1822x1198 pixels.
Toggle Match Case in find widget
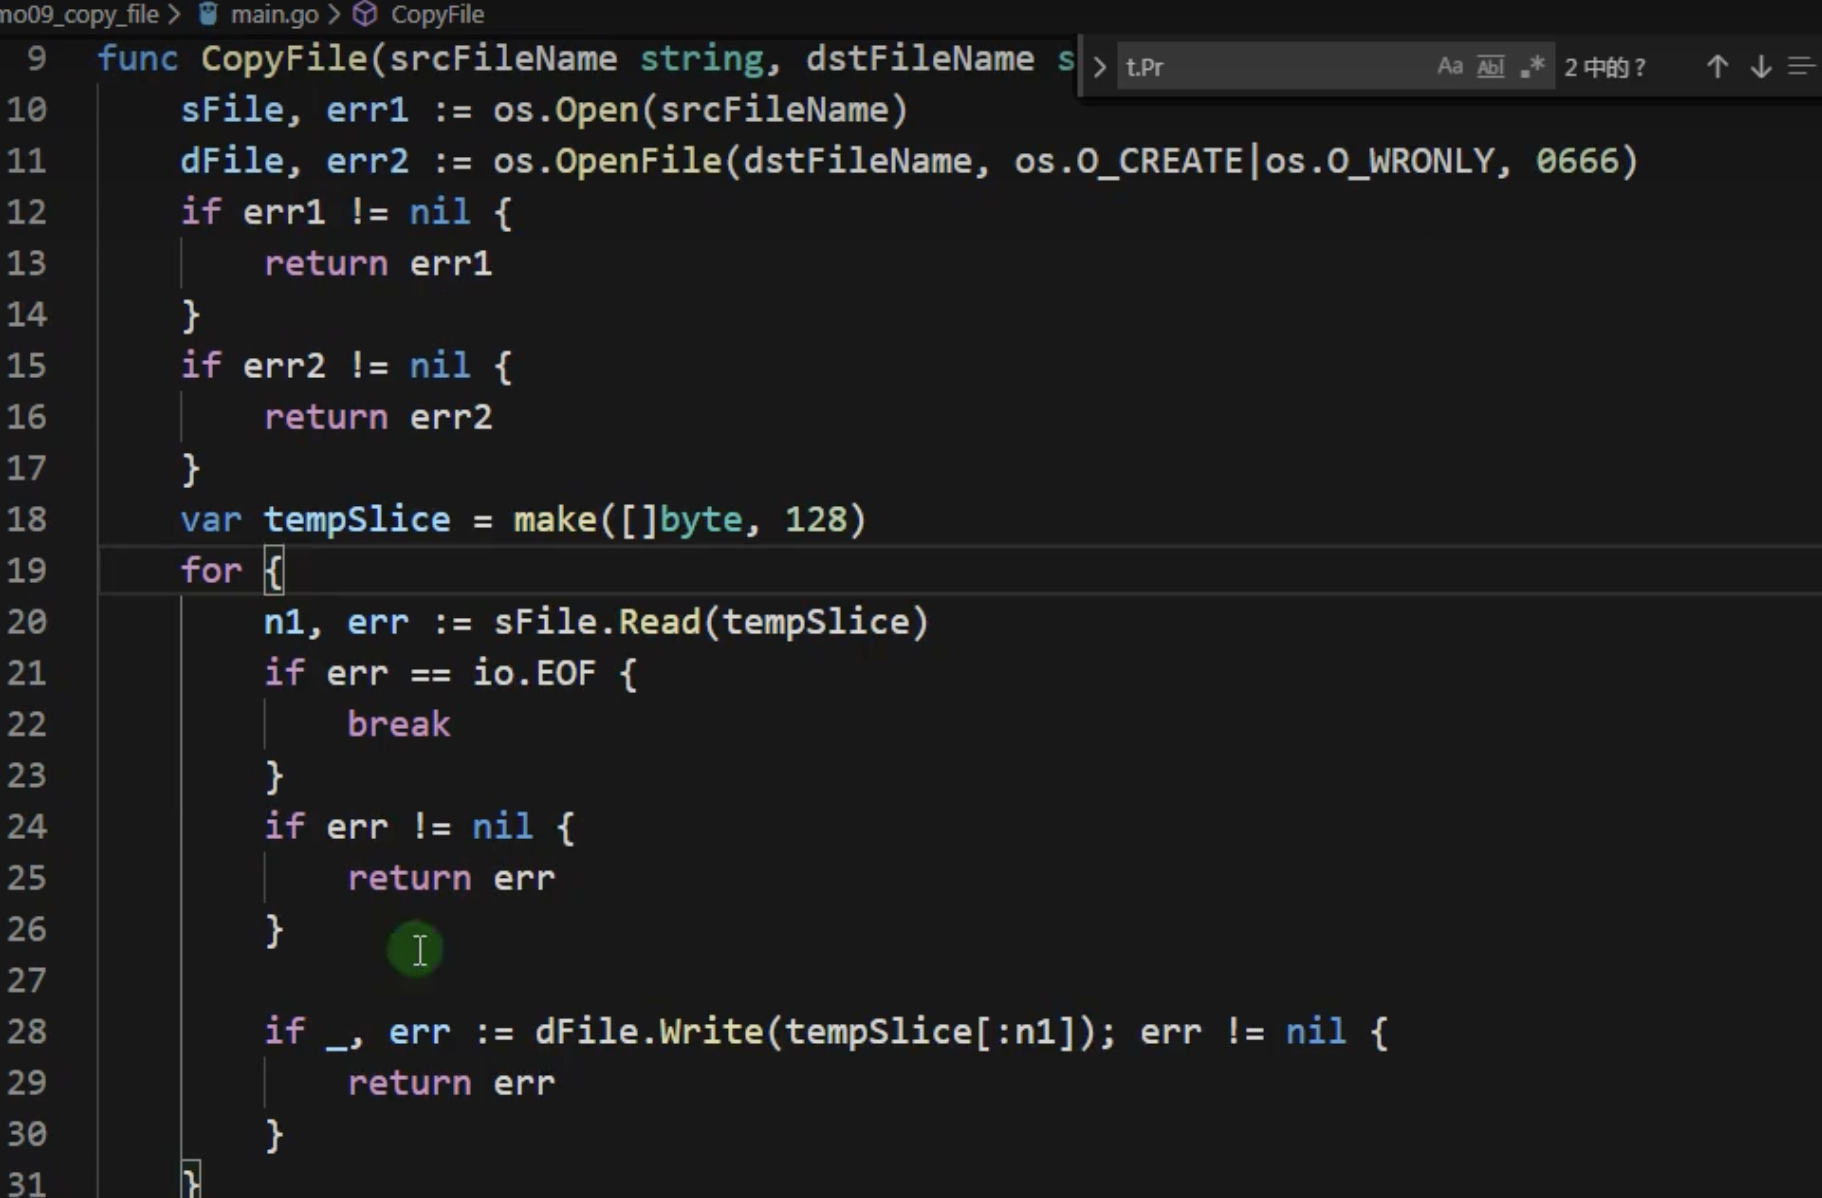pos(1449,67)
